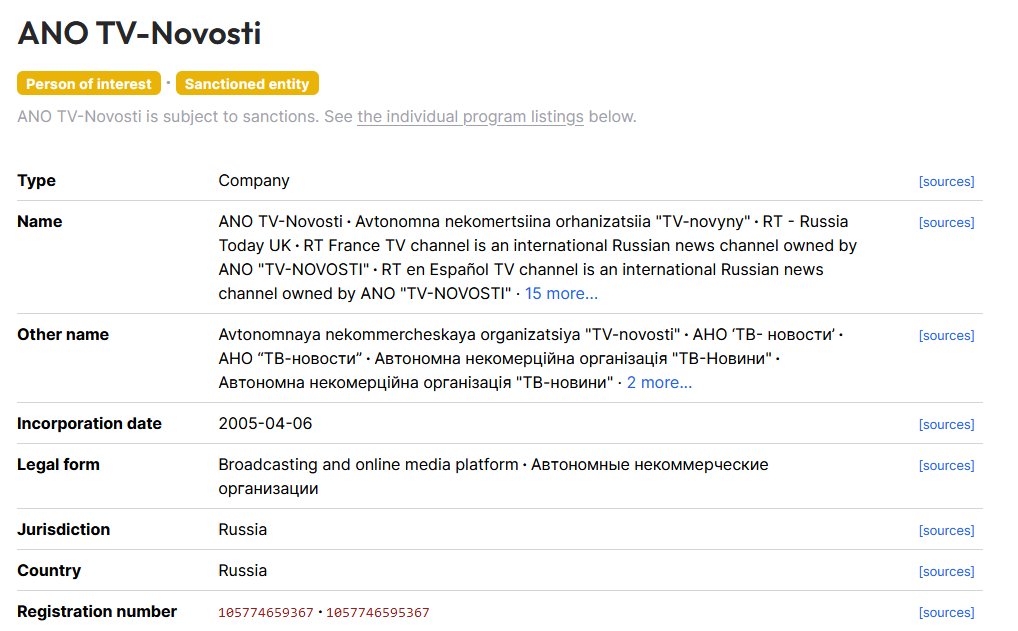Viewport: 1018px width, 631px height.
Task: Open sources for Other name row
Action: [946, 336]
